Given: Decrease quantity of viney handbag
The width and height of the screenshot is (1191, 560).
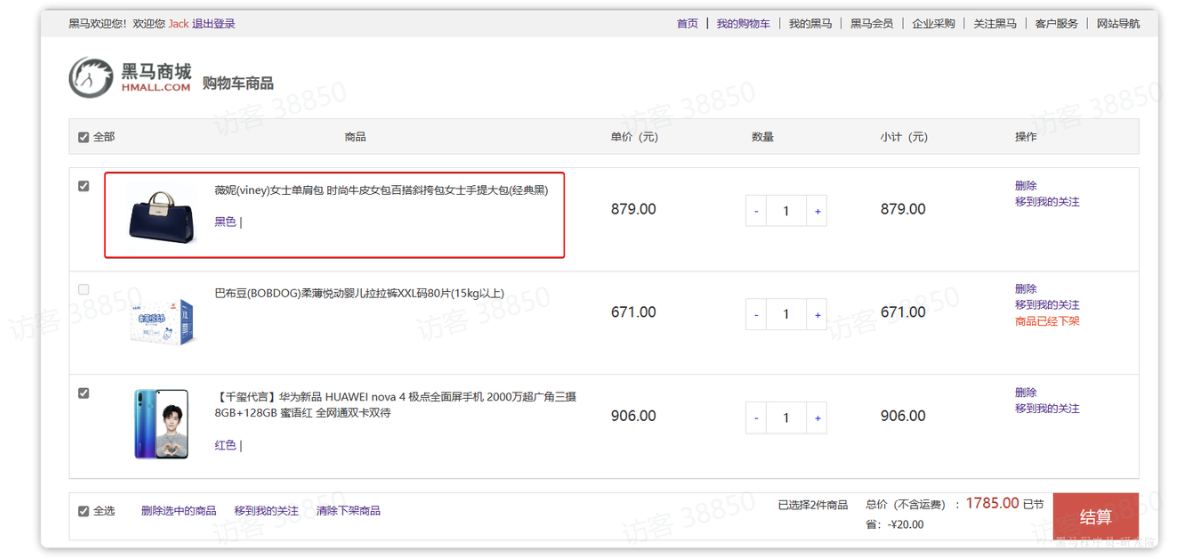Looking at the screenshot, I should point(756,211).
